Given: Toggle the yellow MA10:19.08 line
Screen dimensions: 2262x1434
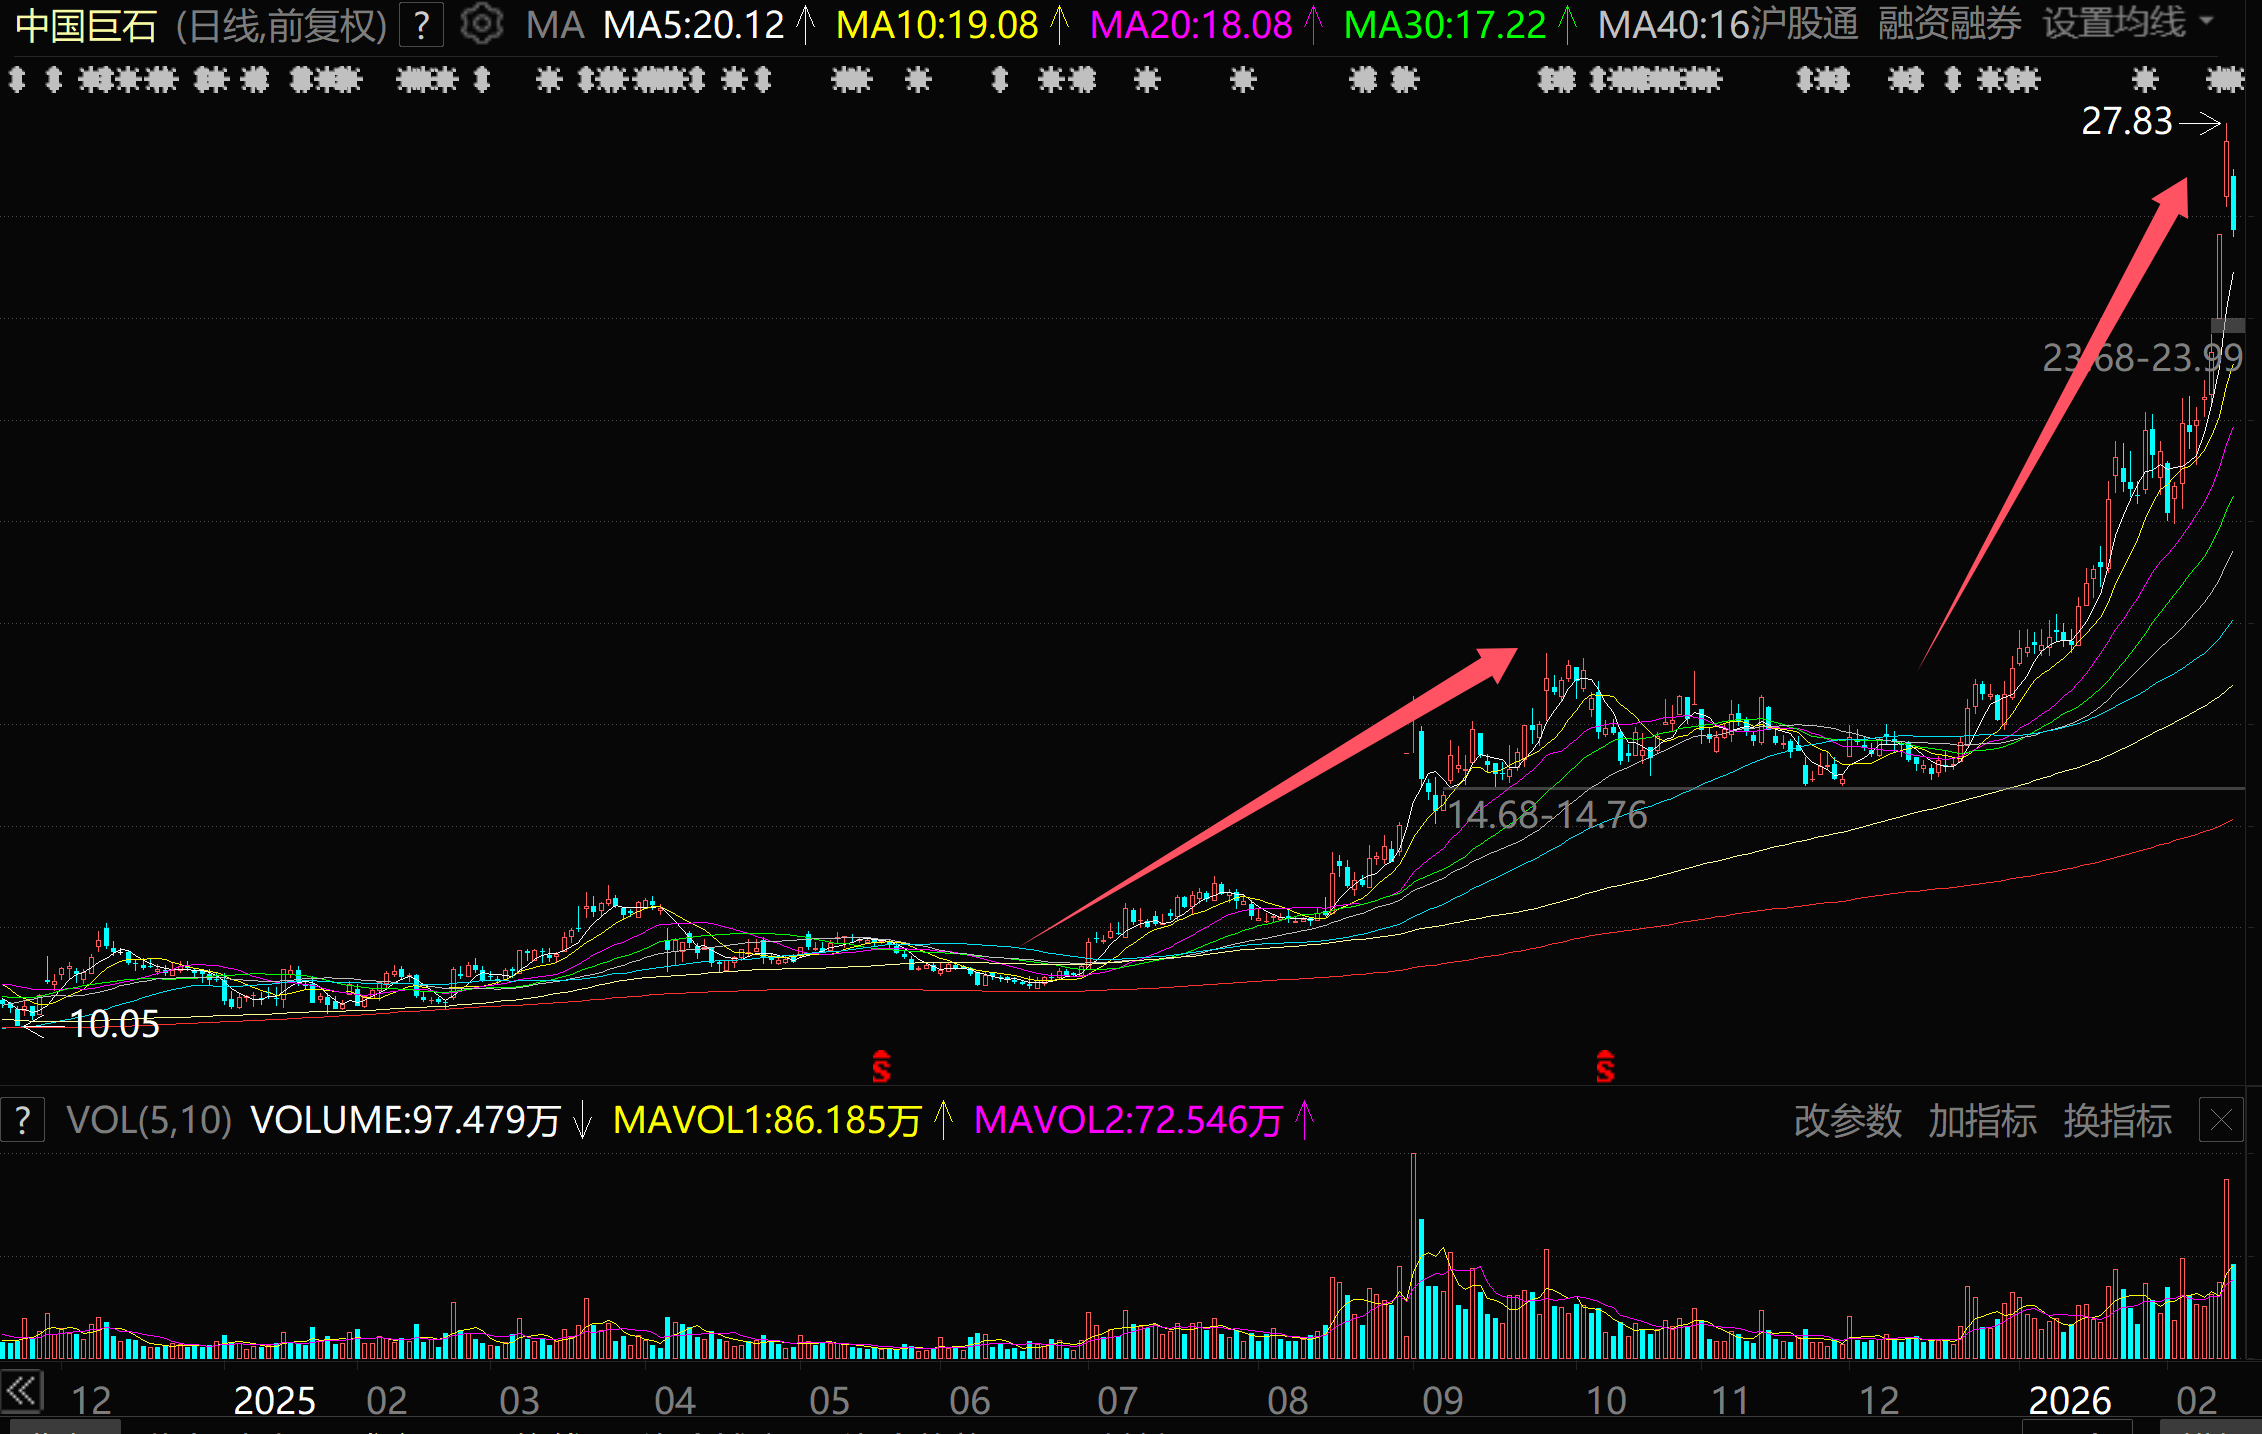Looking at the screenshot, I should 937,25.
